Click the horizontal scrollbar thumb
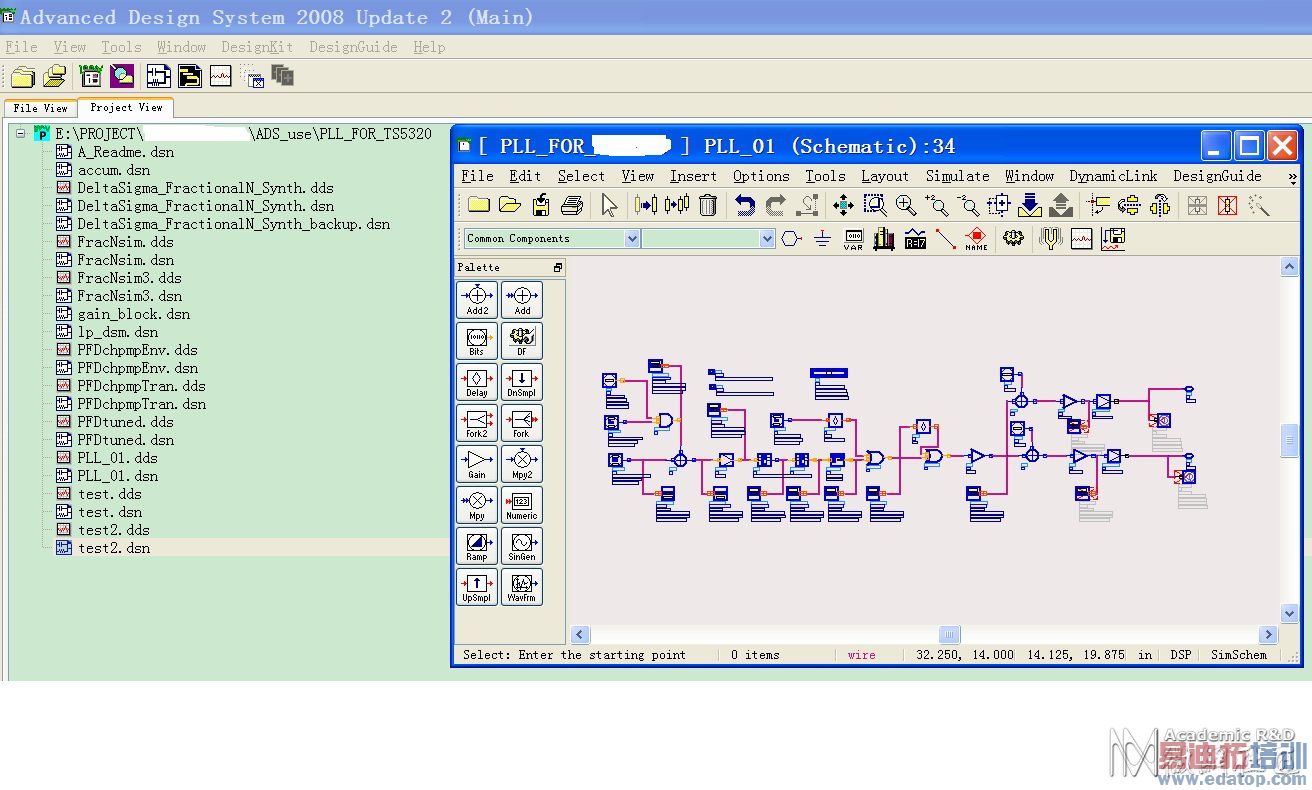Screen dimensions: 1312x790 coord(949,634)
